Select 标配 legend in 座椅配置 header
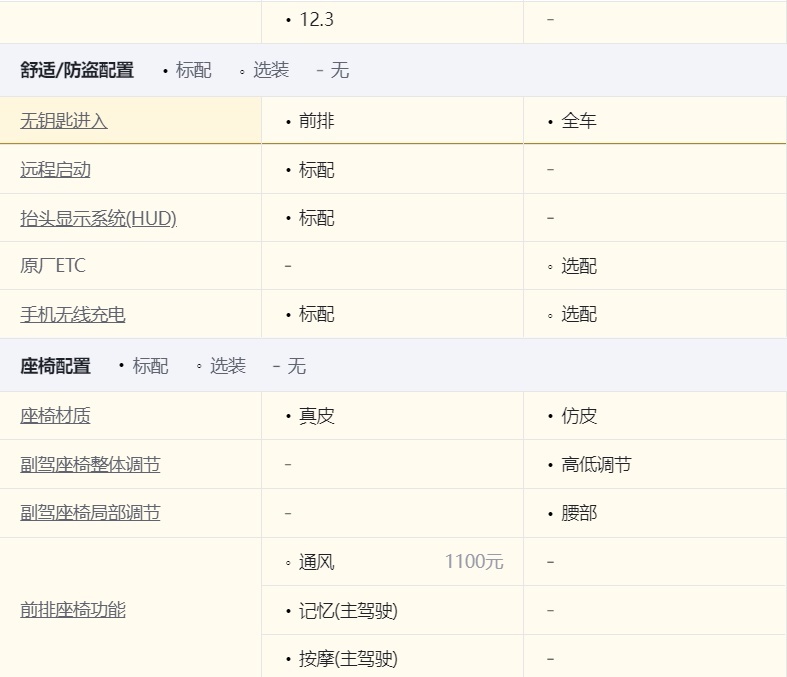Viewport: 787px width, 677px height. pyautogui.click(x=150, y=366)
